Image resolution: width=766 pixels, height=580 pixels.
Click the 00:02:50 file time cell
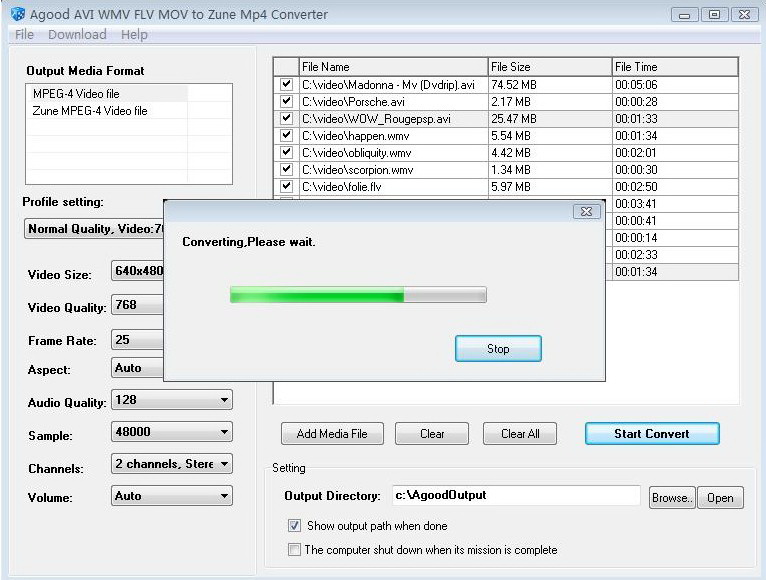coord(675,187)
